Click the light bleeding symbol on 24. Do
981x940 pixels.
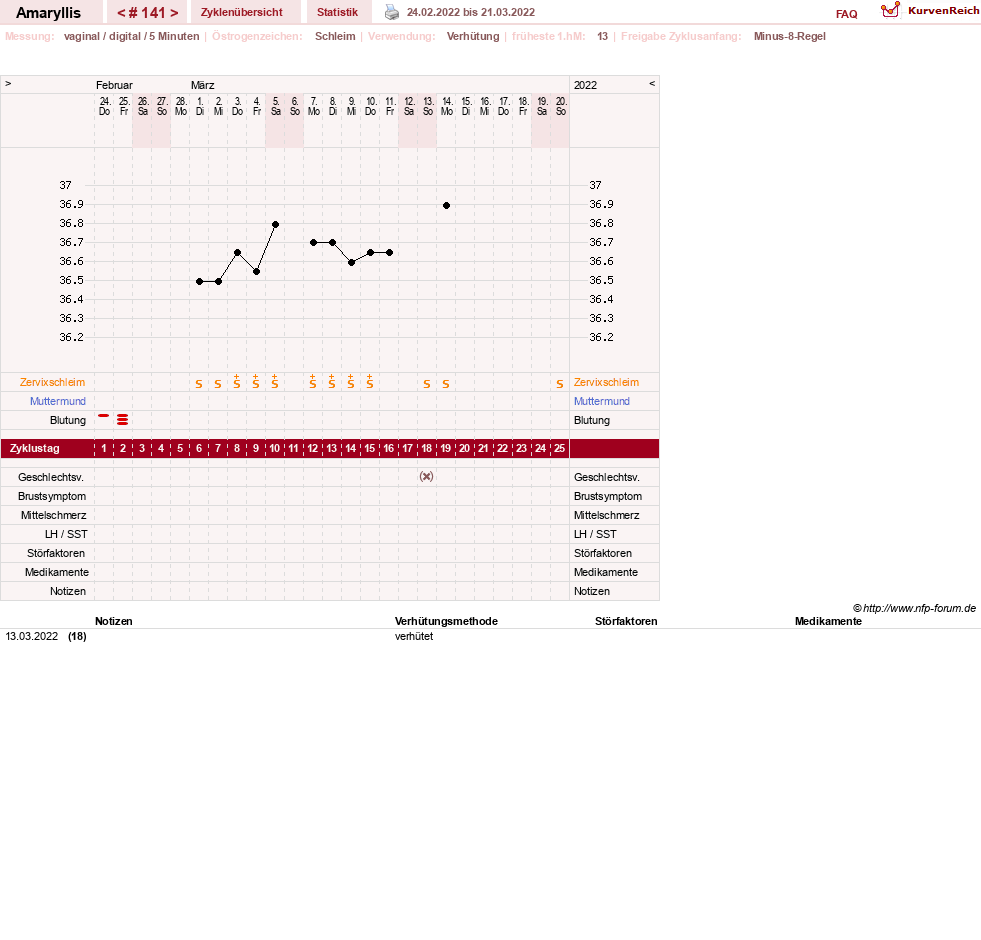click(104, 416)
